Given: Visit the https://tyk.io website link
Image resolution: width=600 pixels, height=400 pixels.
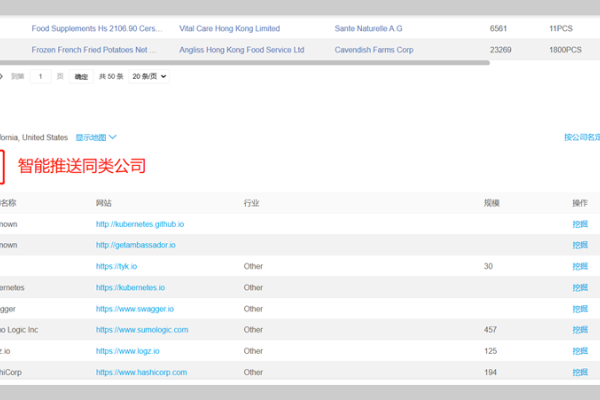Looking at the screenshot, I should coord(116,266).
